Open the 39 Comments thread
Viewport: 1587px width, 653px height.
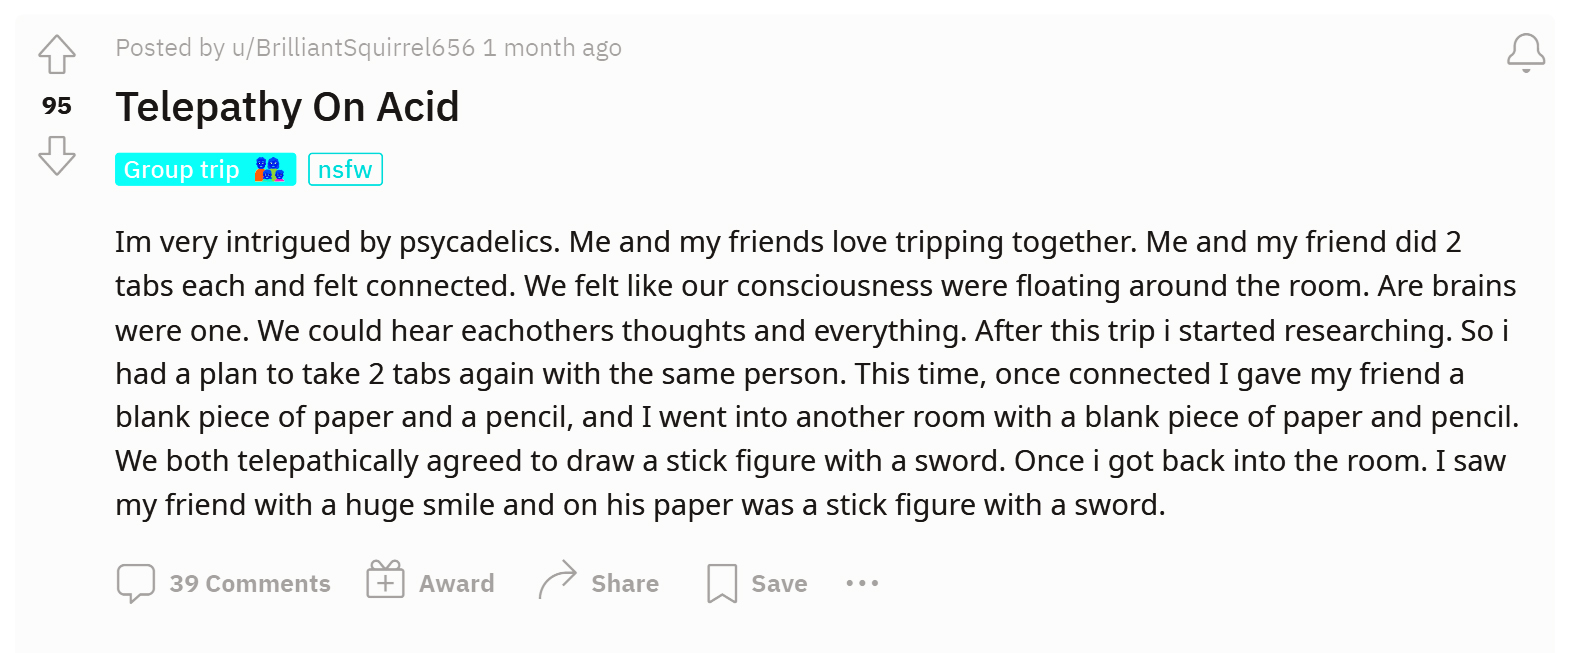(x=249, y=583)
